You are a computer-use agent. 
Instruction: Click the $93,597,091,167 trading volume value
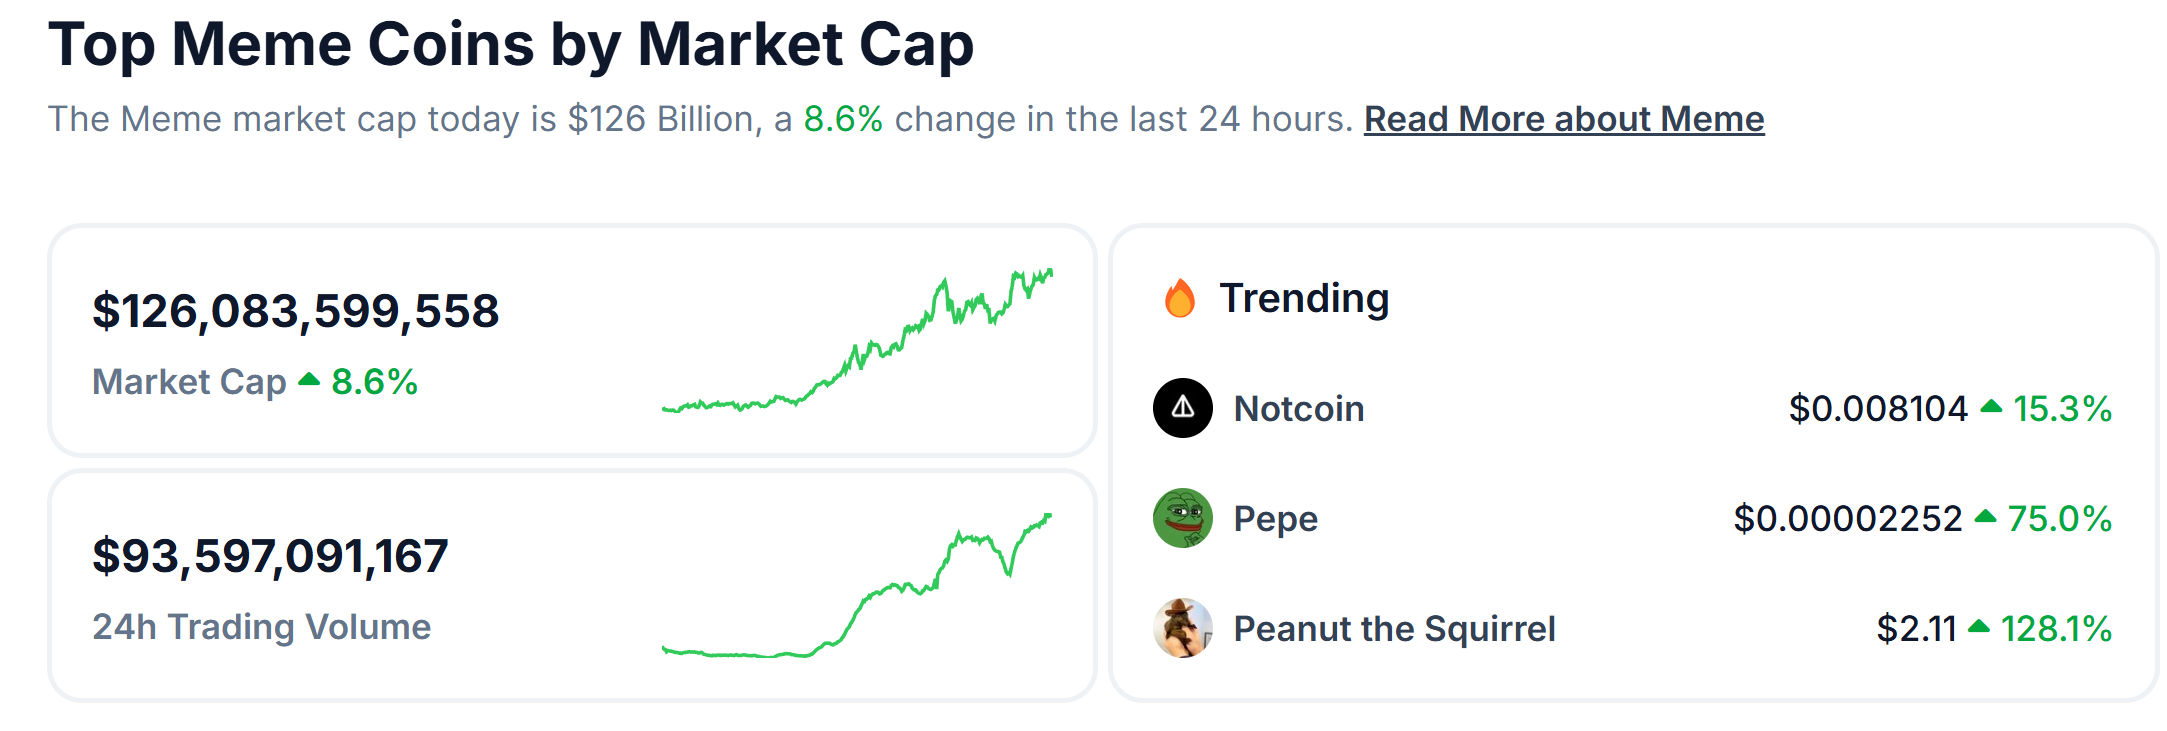click(x=270, y=556)
